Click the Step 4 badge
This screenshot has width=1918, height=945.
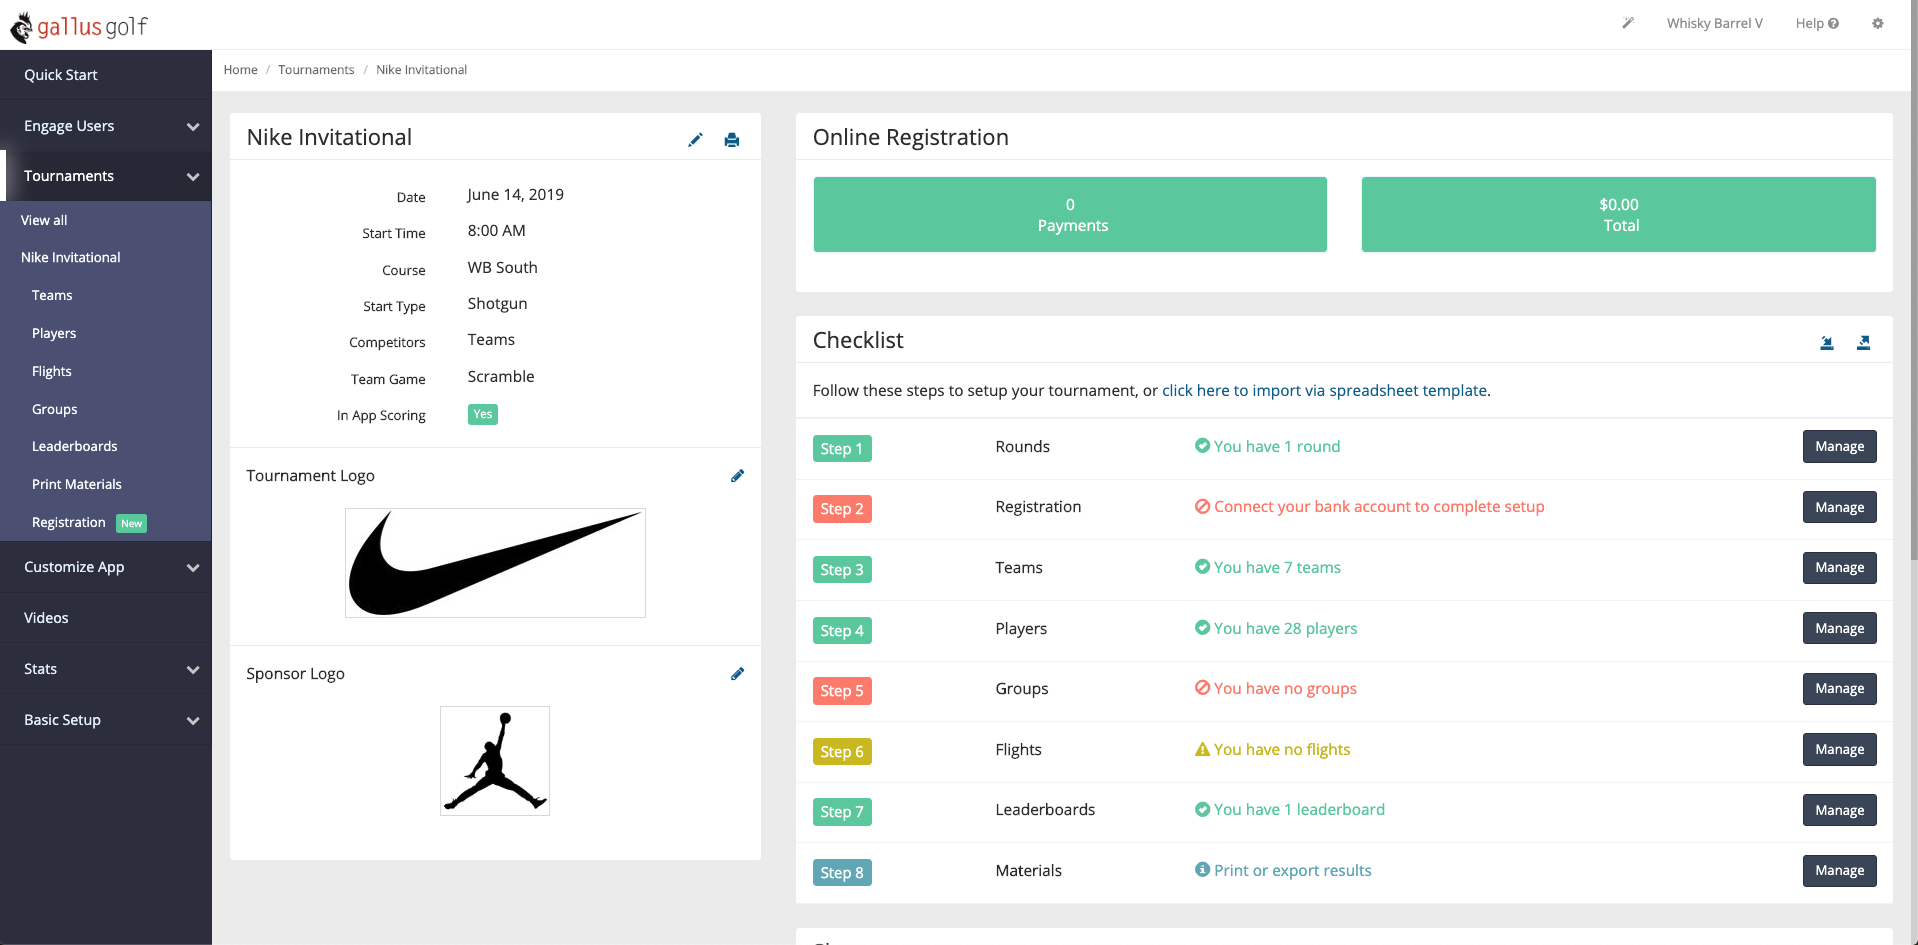pyautogui.click(x=842, y=631)
